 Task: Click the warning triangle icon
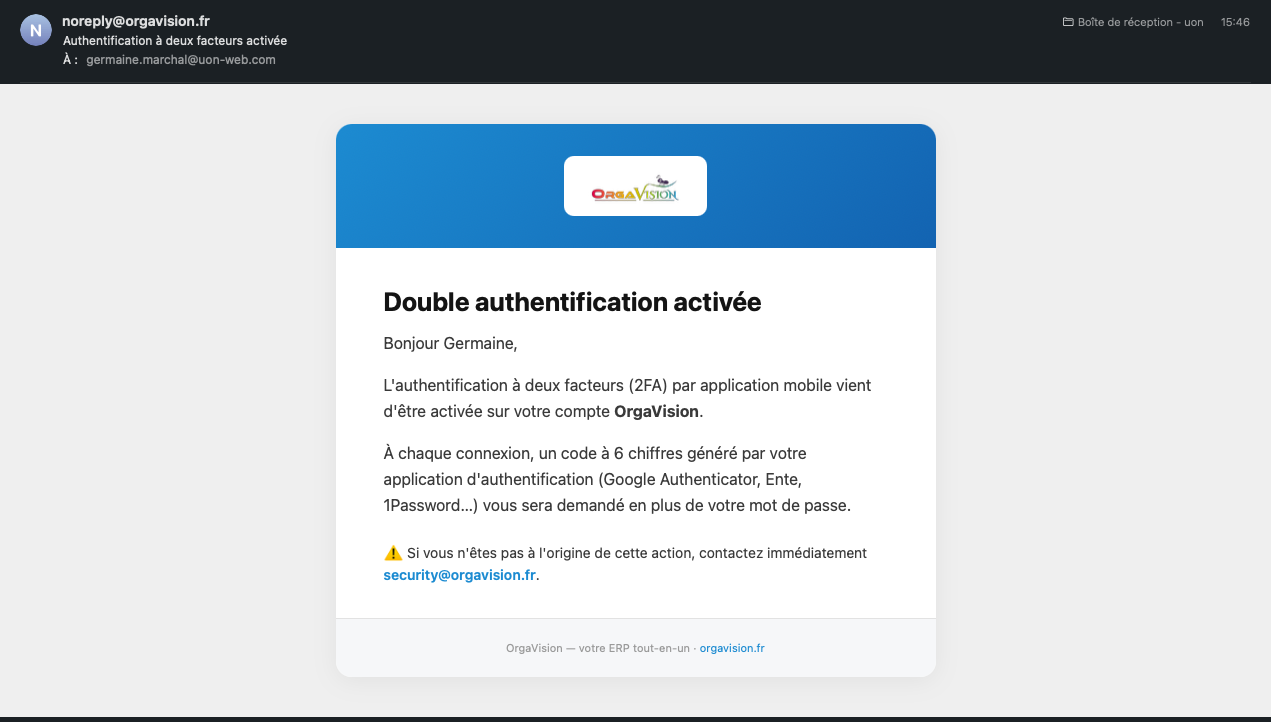tap(393, 553)
